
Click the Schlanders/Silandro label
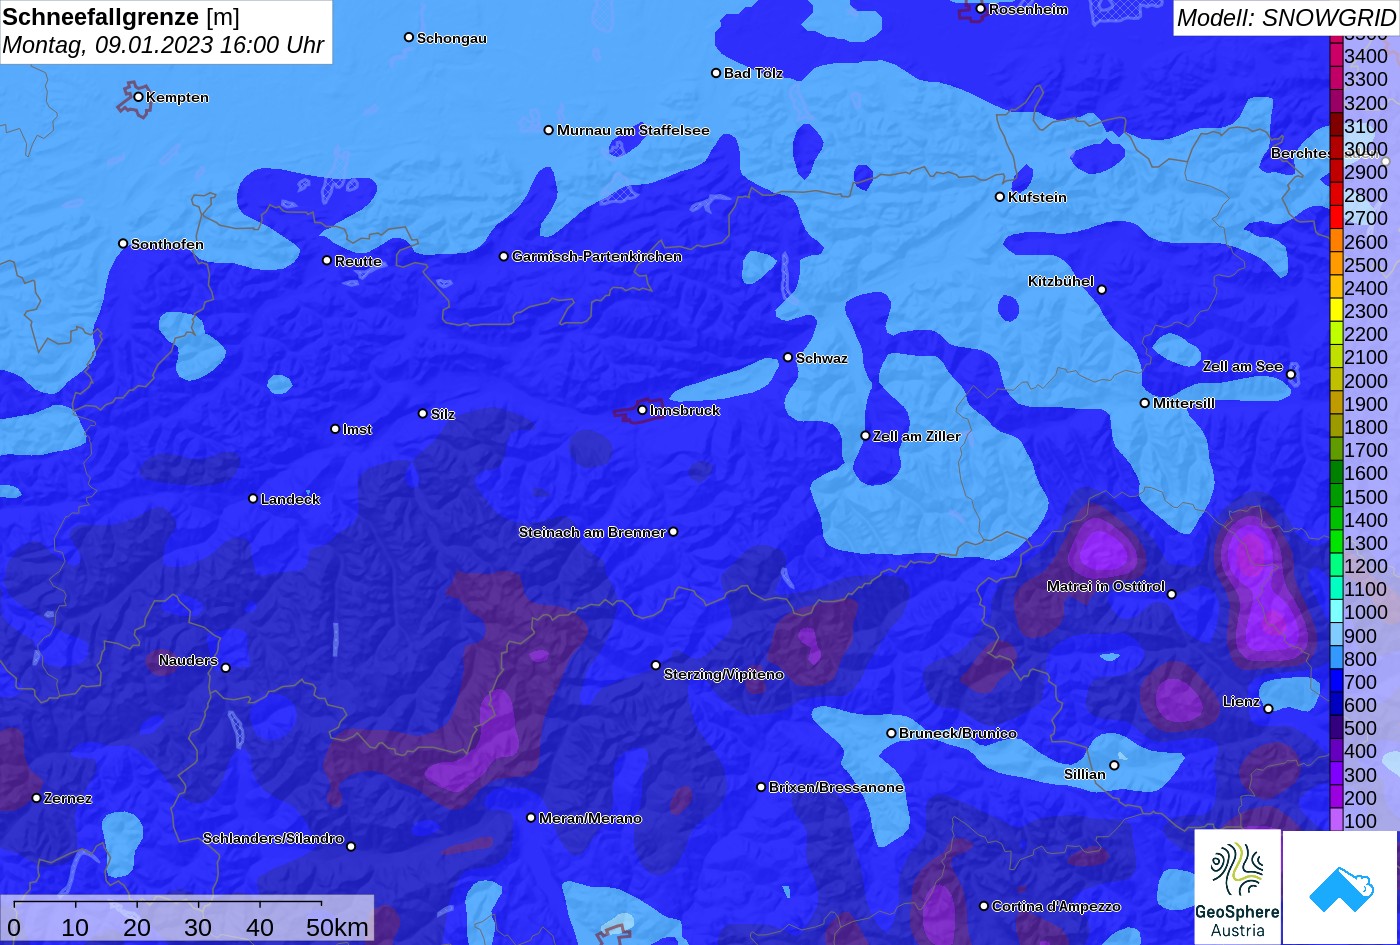tap(273, 838)
